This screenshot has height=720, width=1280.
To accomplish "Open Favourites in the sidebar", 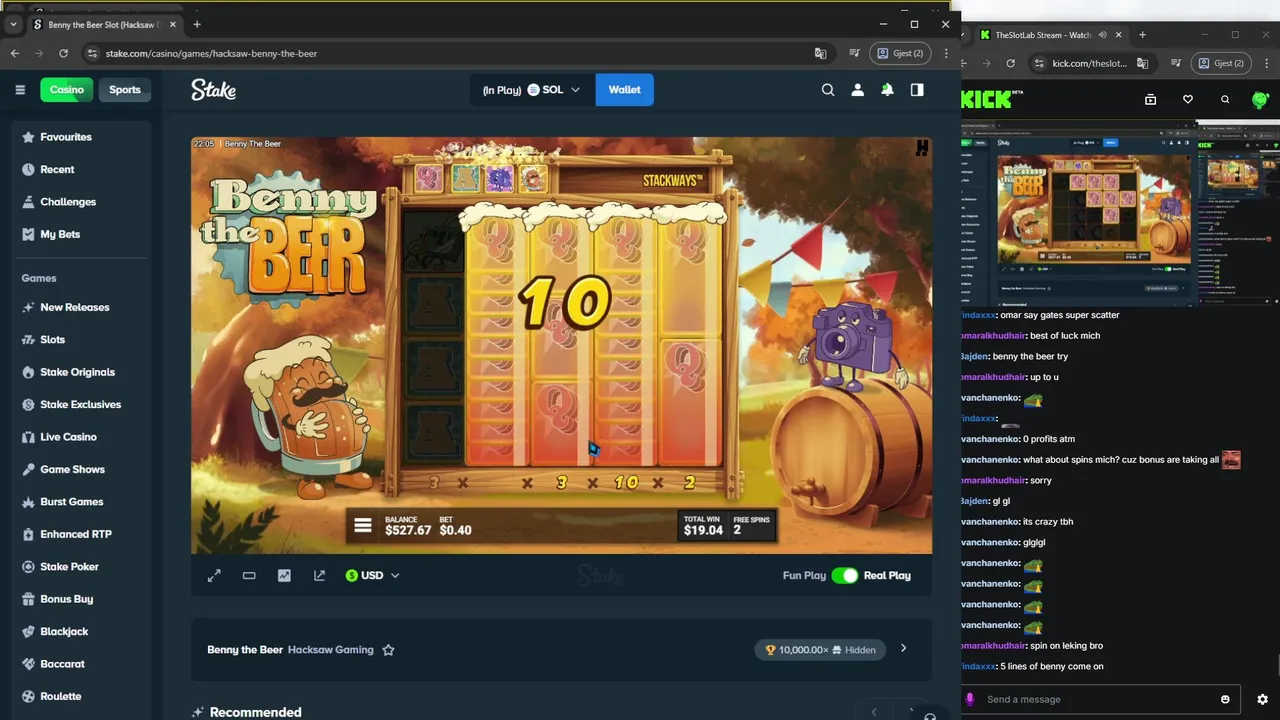I will [82, 137].
